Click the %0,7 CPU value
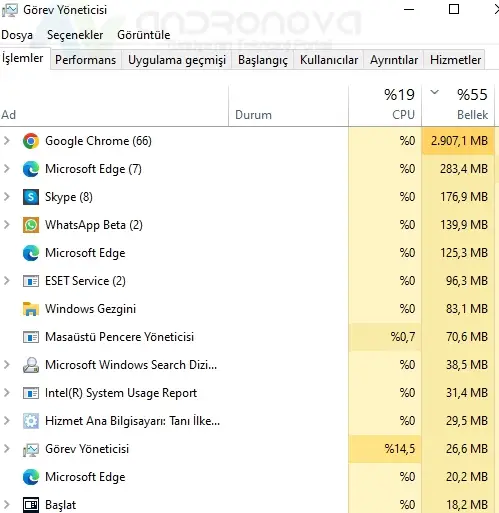Image resolution: width=499 pixels, height=513 pixels. point(403,337)
